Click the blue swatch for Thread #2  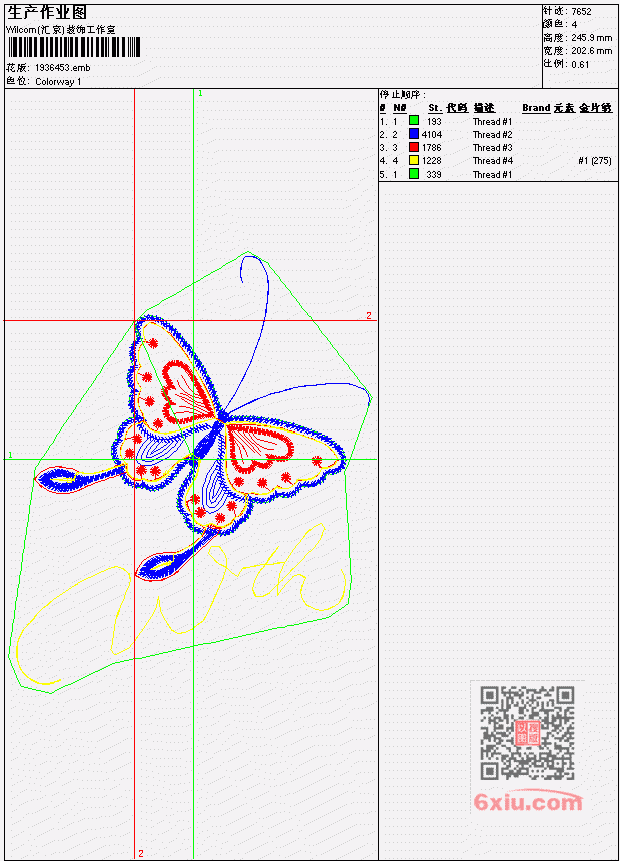(414, 133)
